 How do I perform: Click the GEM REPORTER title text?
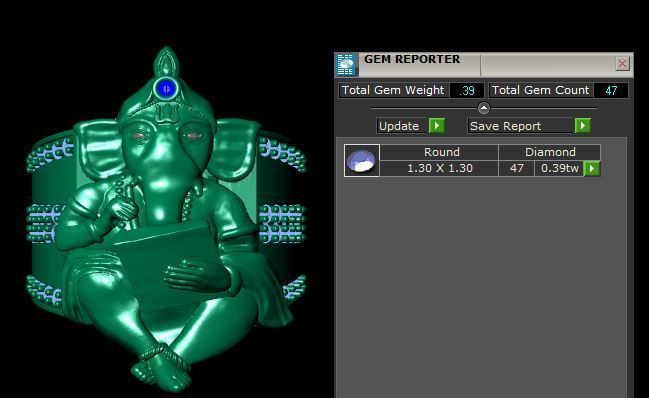point(412,60)
